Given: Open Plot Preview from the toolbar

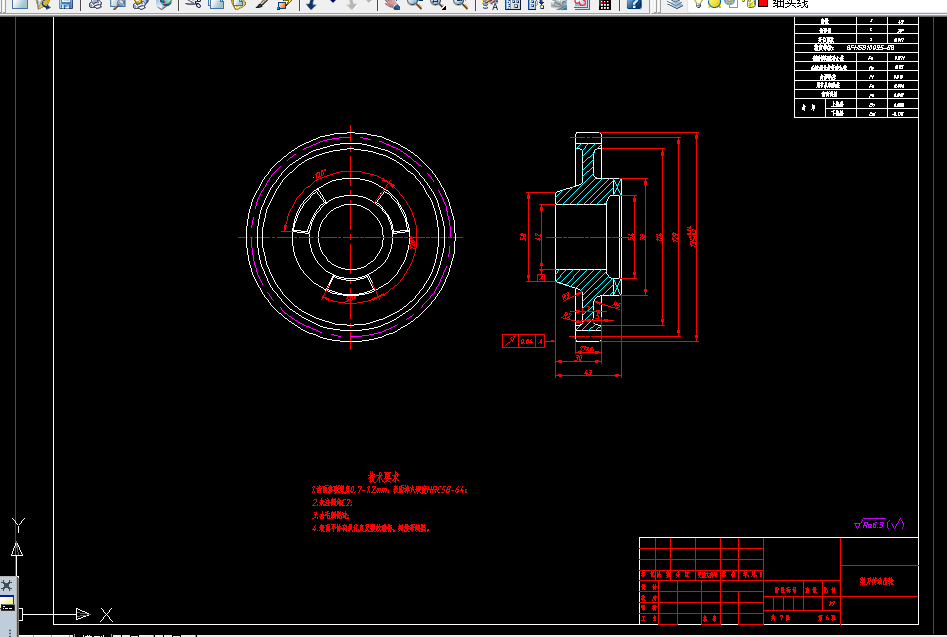Looking at the screenshot, I should pos(118,4).
